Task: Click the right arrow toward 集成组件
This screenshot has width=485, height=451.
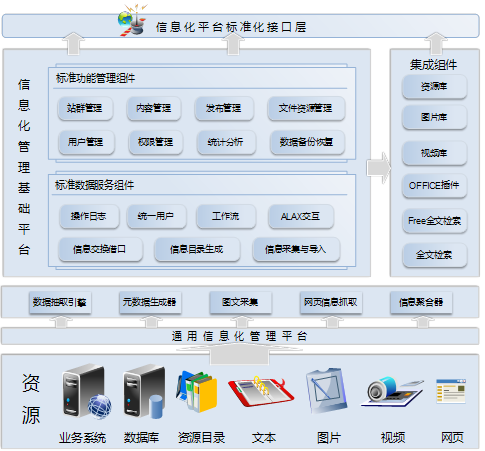Action: coord(379,168)
